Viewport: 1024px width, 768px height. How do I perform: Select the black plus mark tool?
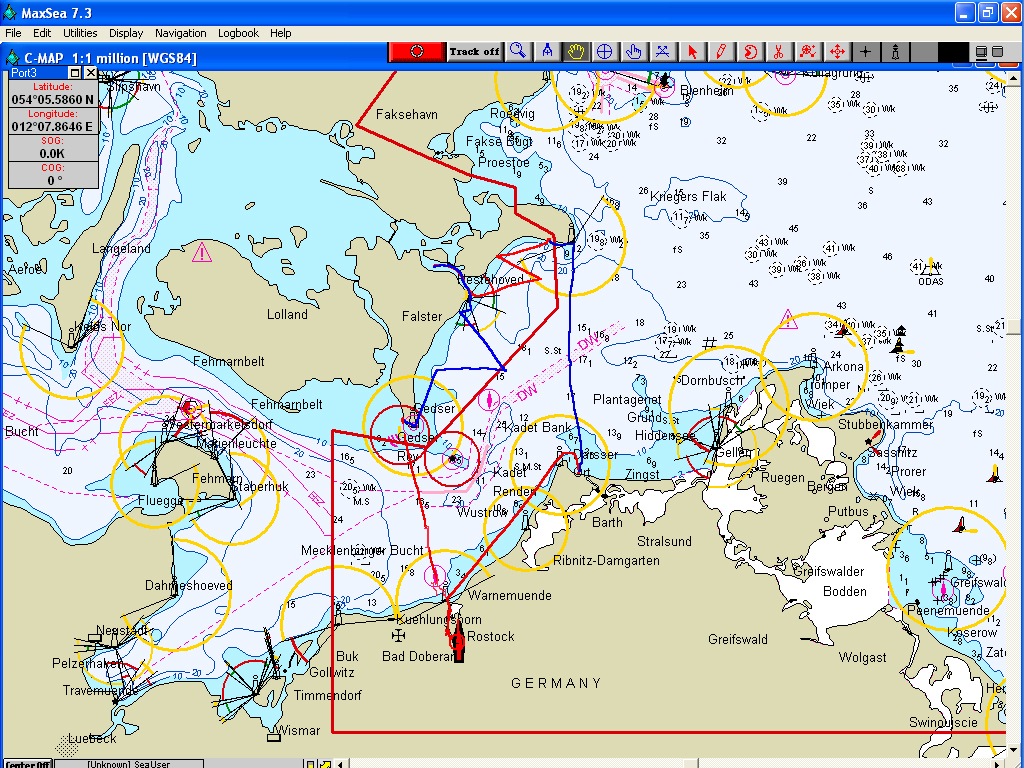(x=865, y=52)
